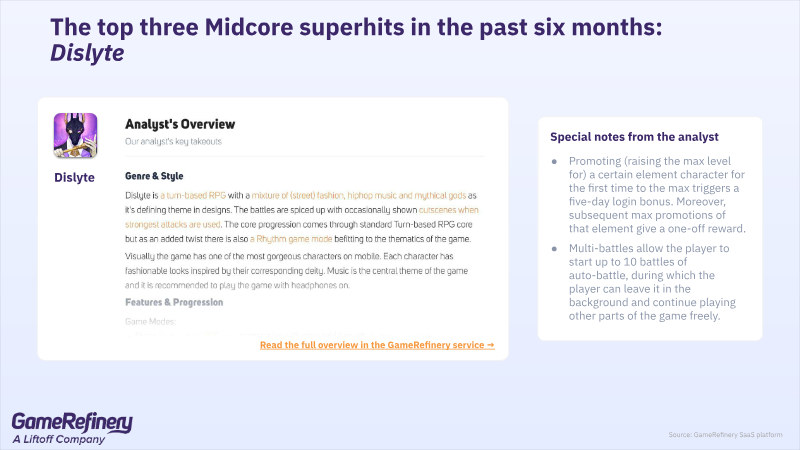Click the first bullet about promoting characters
The image size is (800, 450).
(657, 195)
